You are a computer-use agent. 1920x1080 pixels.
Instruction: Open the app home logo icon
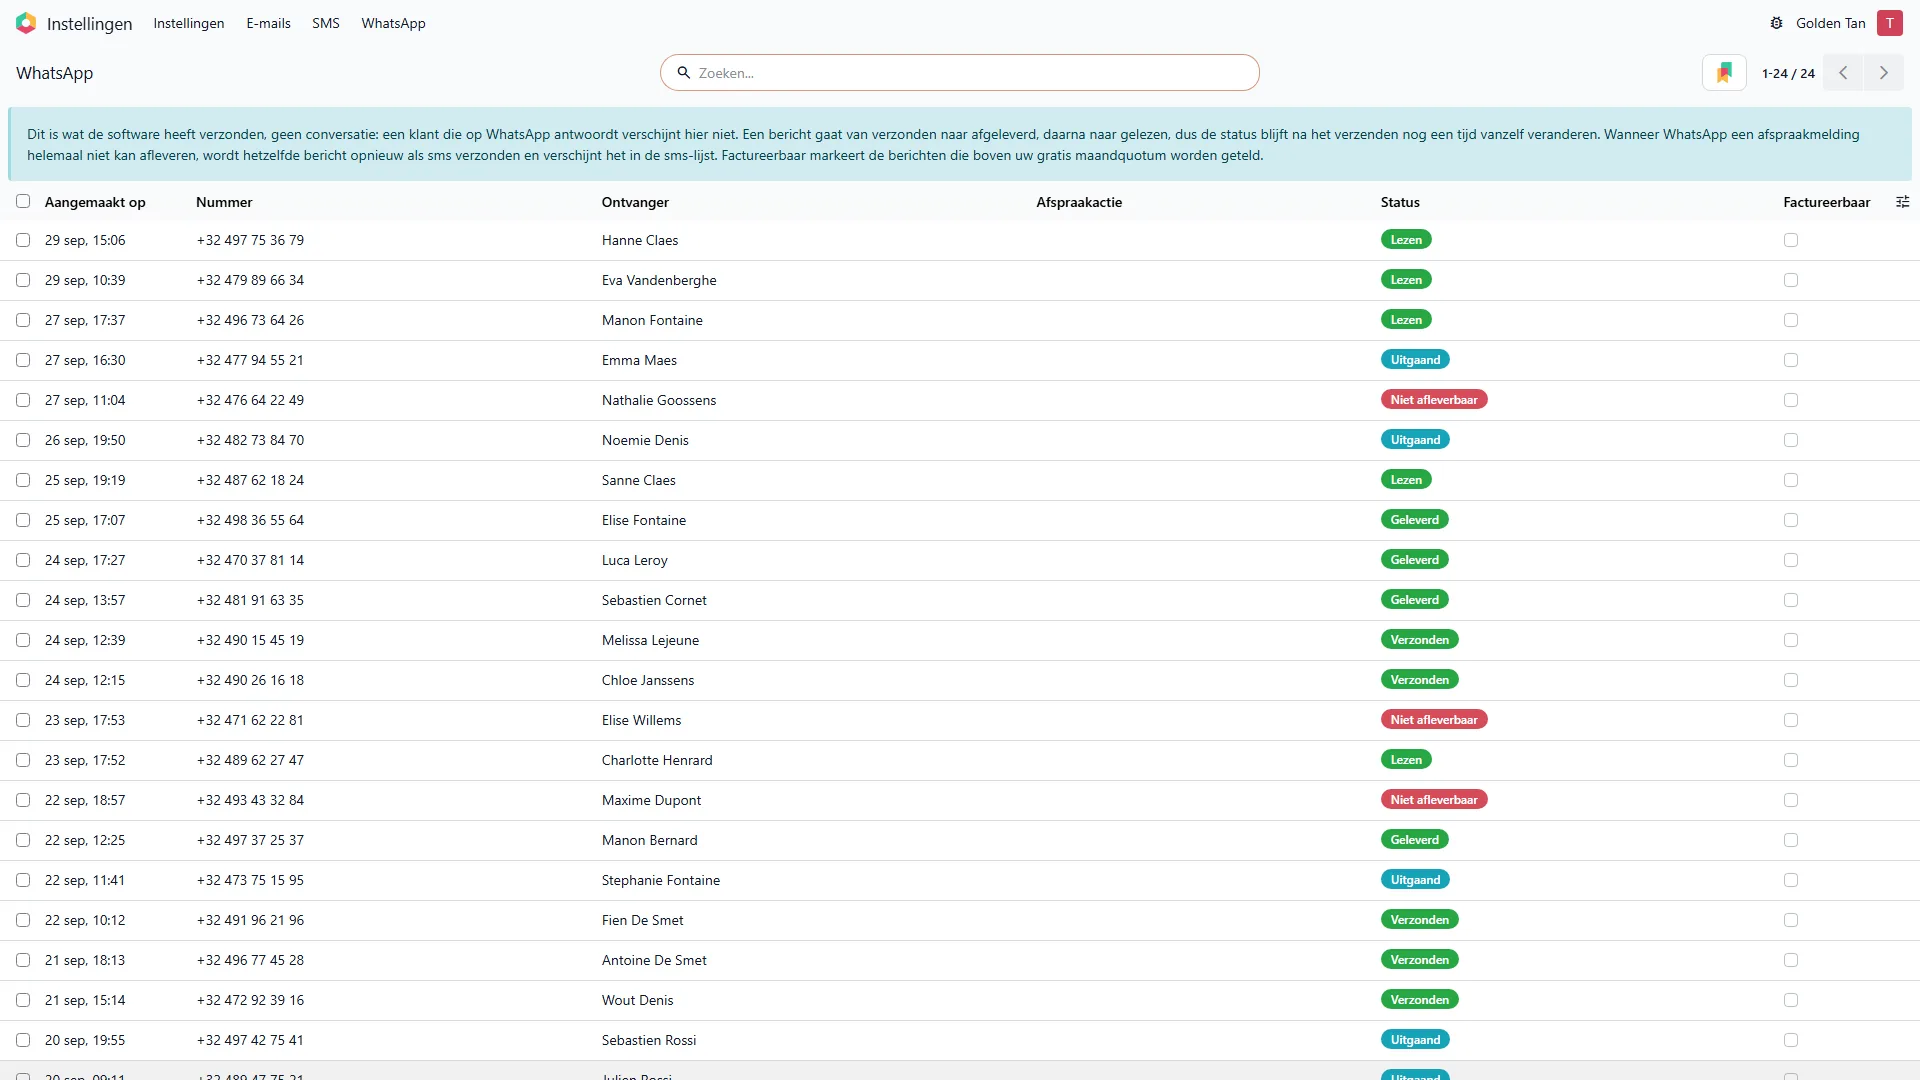(26, 23)
